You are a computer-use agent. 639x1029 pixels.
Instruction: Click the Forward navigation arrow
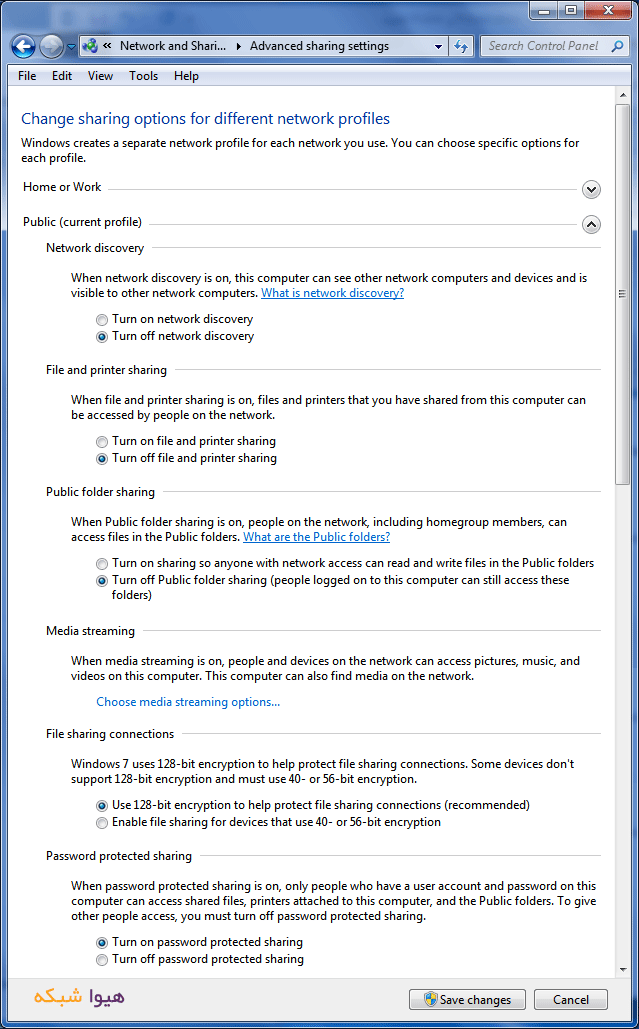tap(51, 47)
